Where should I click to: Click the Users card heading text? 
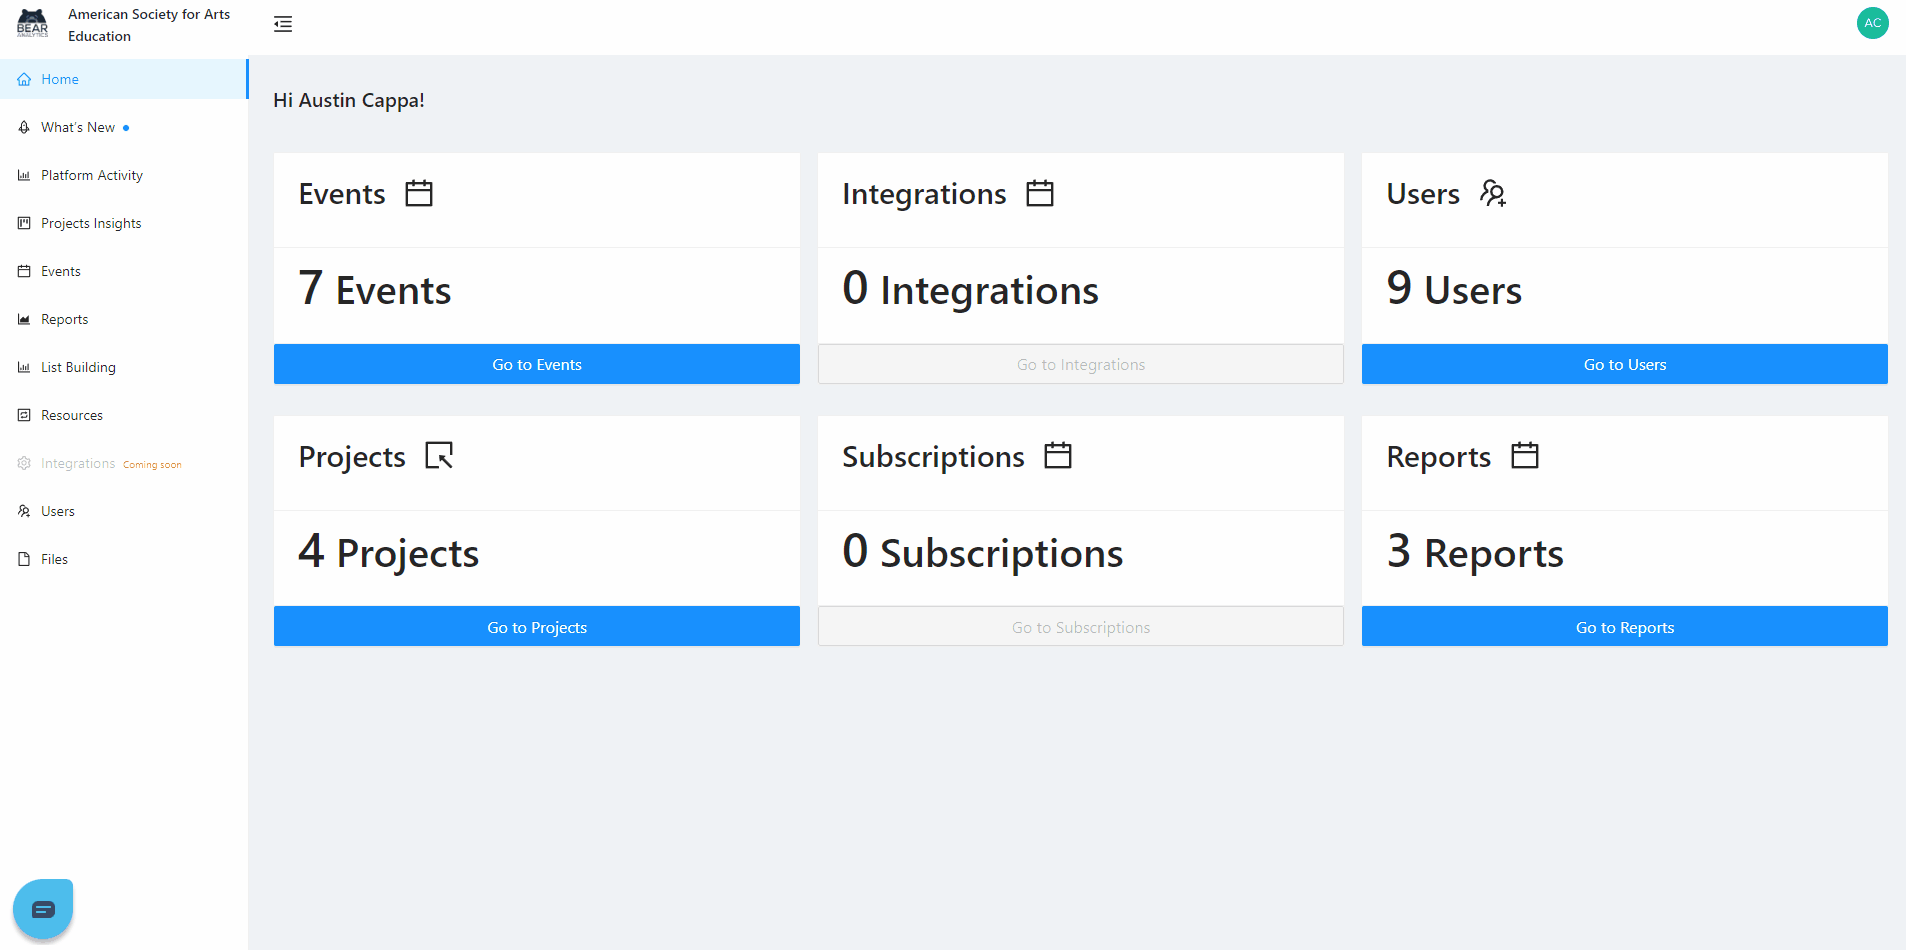[x=1423, y=194]
